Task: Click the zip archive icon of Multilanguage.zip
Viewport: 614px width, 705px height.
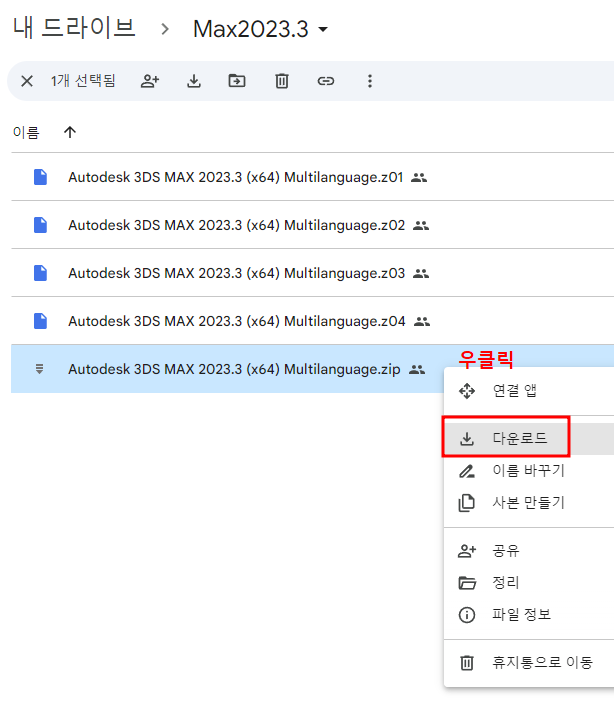Action: point(40,369)
